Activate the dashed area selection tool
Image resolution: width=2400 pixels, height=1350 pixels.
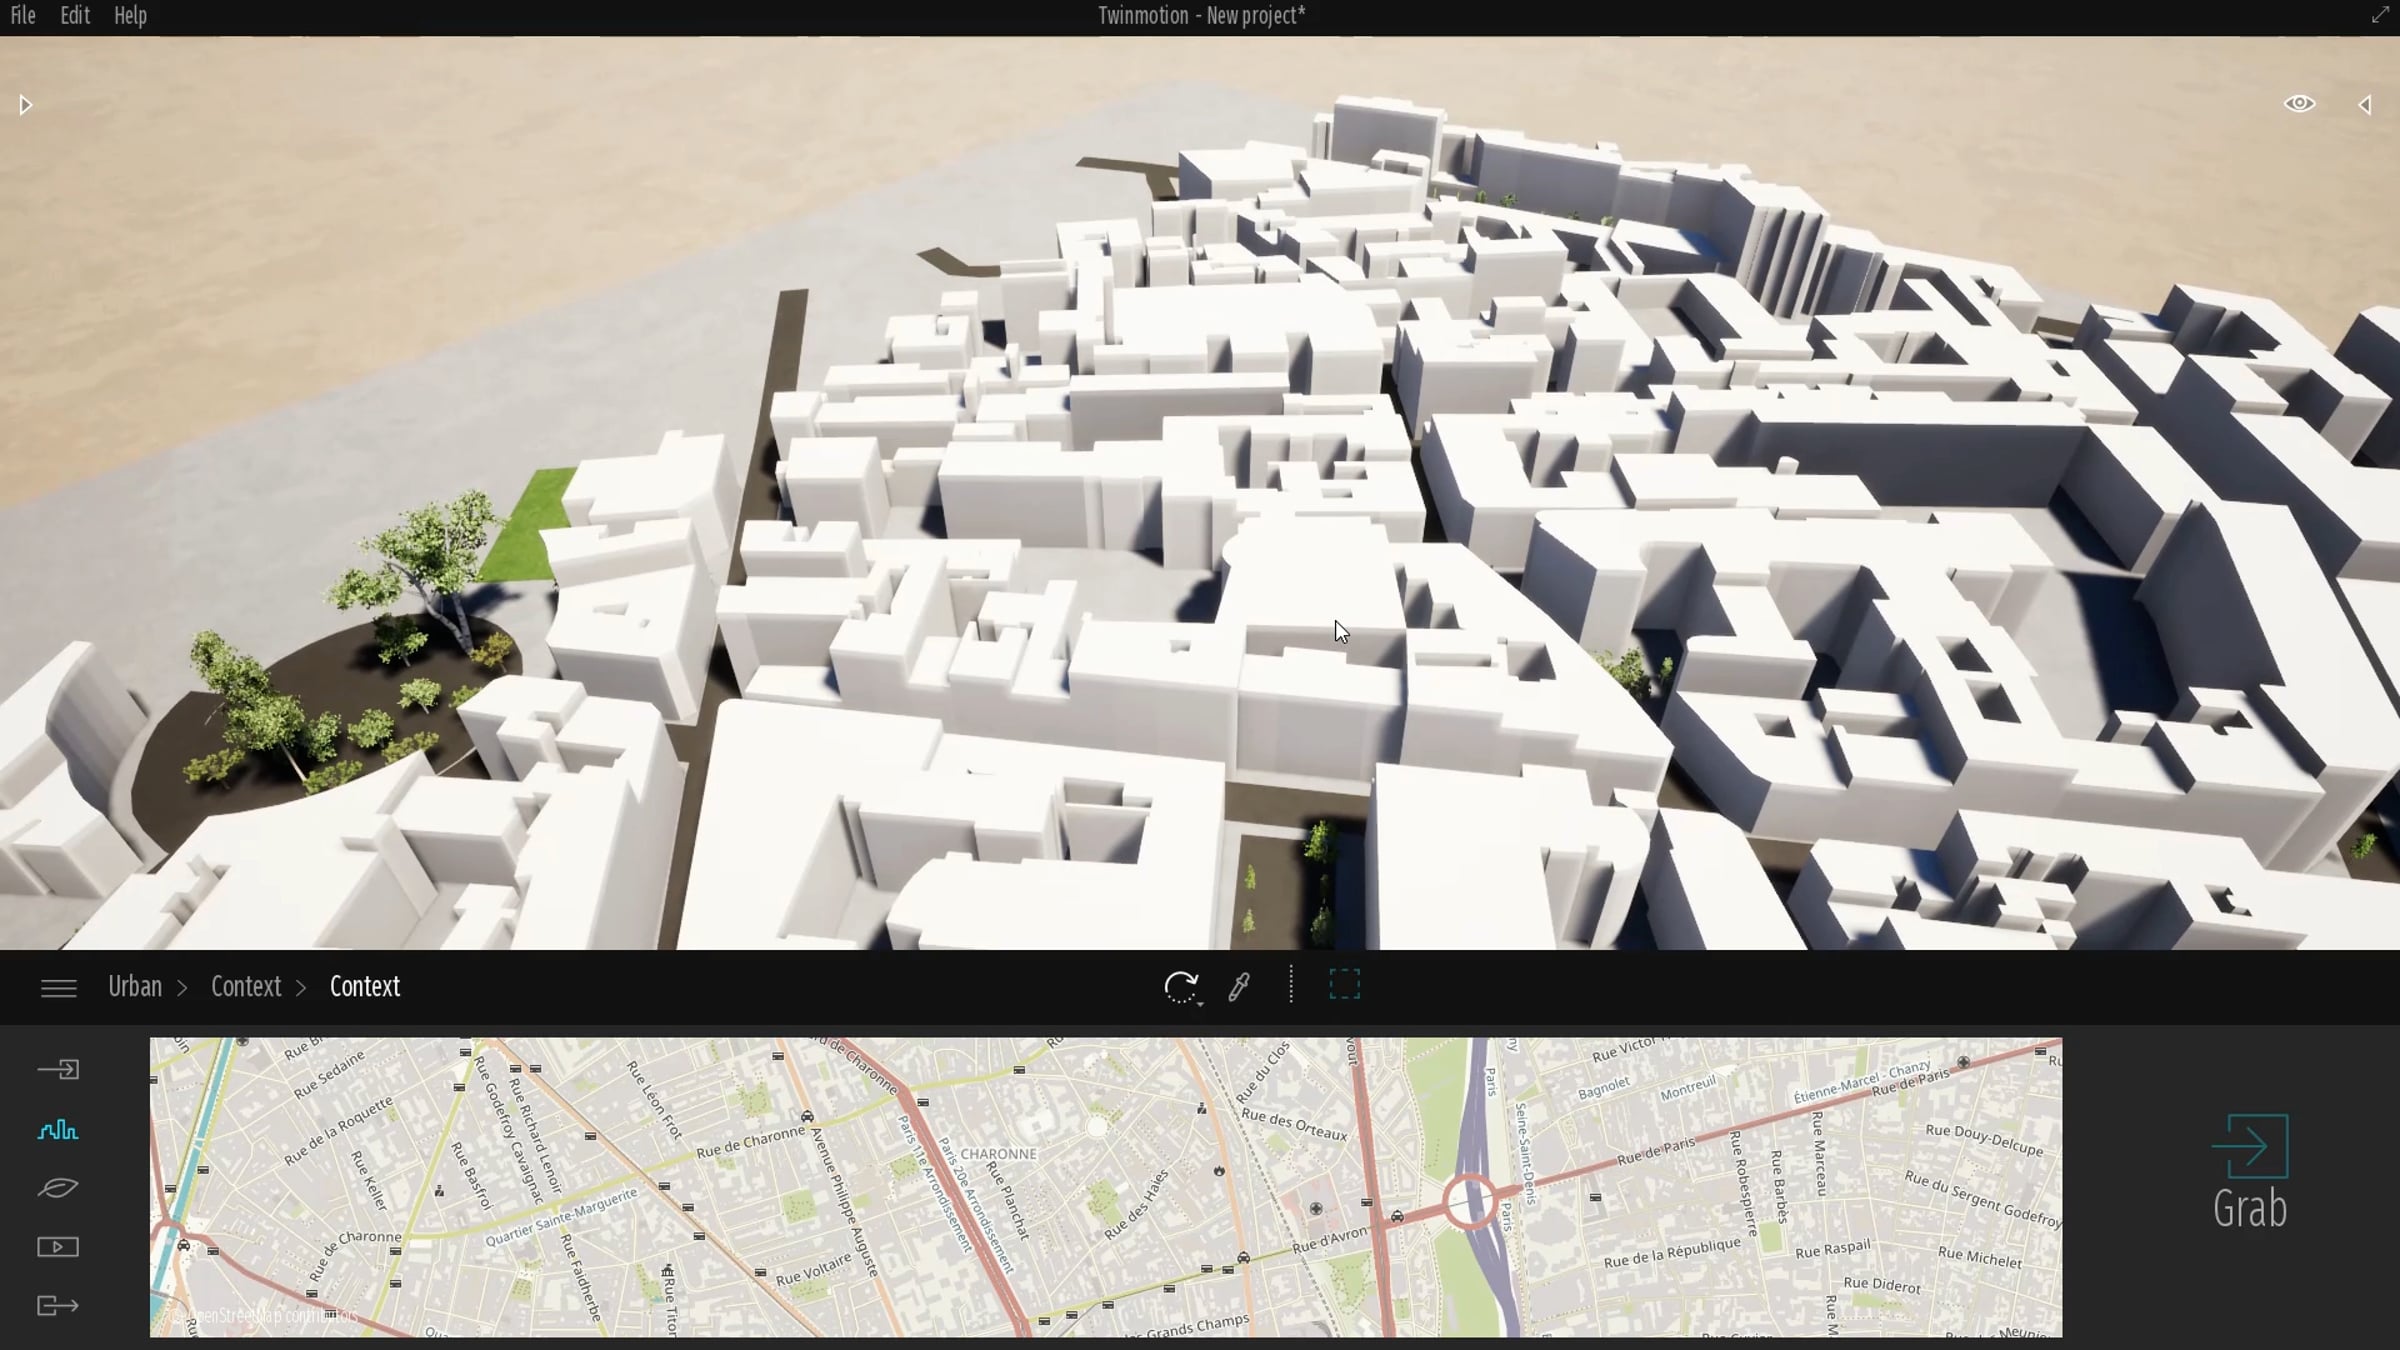tap(1344, 985)
